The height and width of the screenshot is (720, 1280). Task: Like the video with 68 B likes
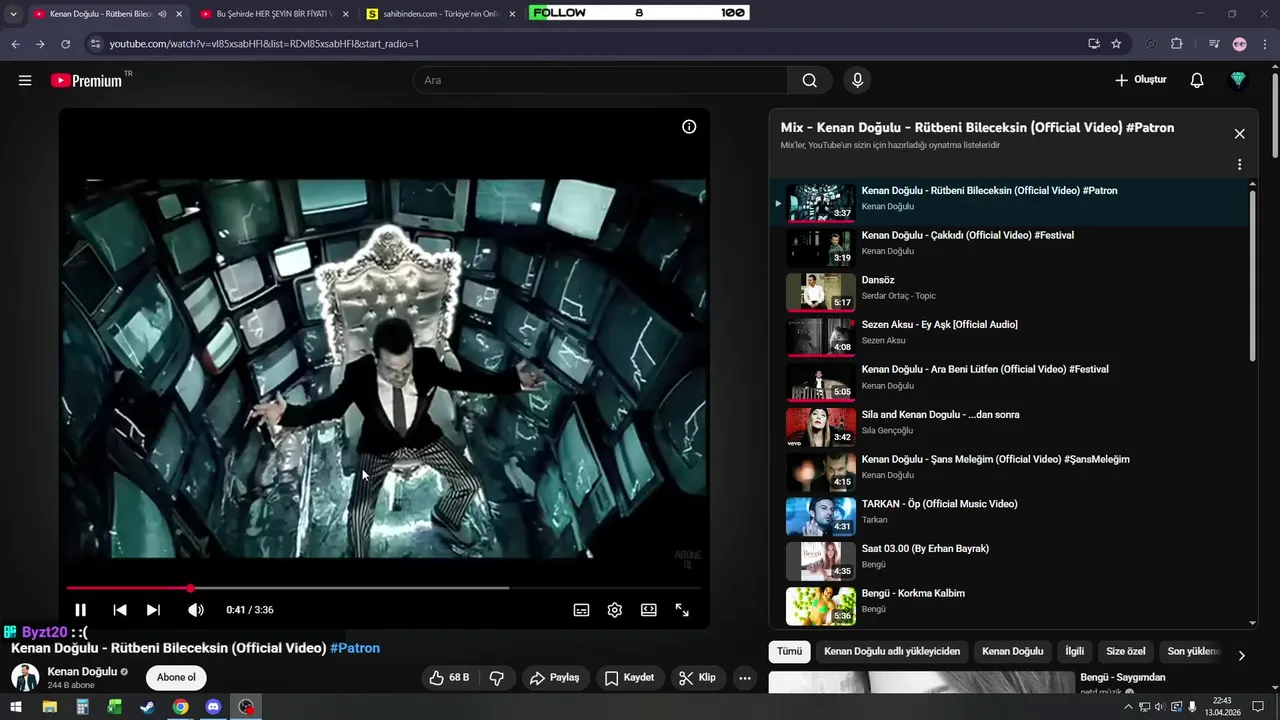point(449,678)
